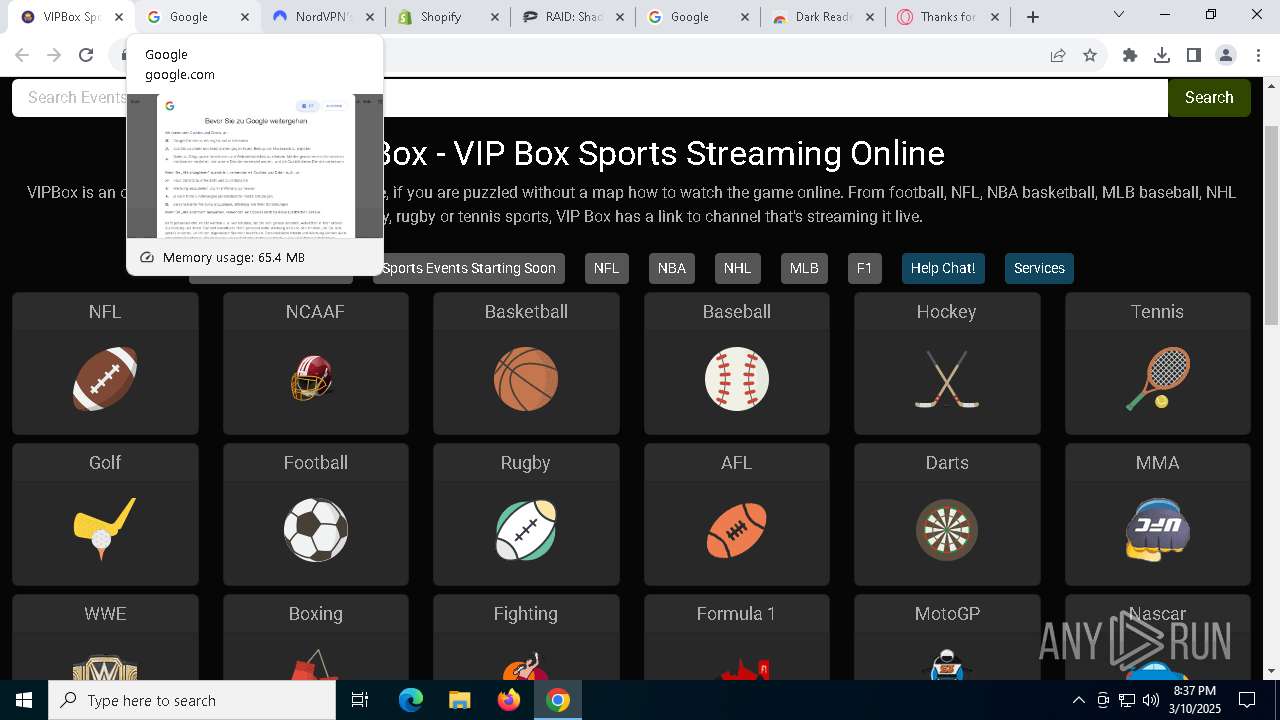Open the Windows Start menu
The image size is (1280, 720).
pyautogui.click(x=24, y=700)
